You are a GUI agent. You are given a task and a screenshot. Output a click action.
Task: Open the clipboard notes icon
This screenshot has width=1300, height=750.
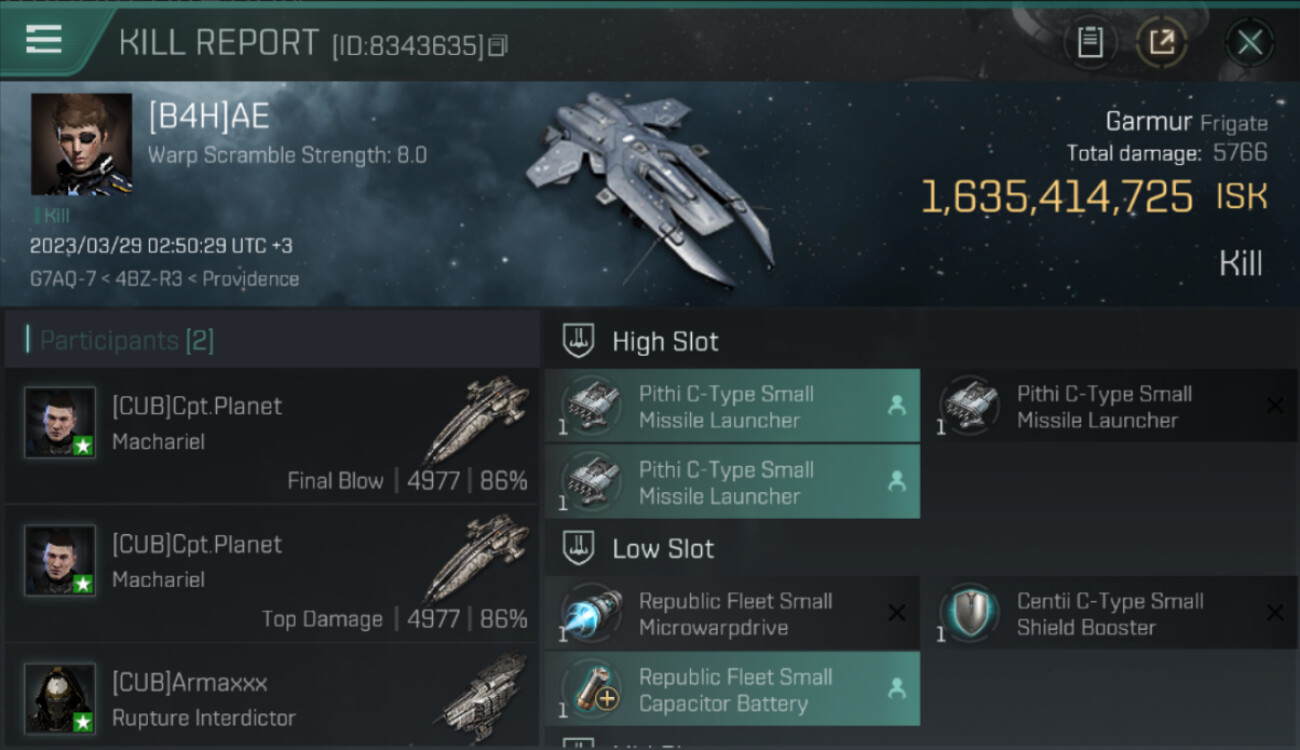pos(1091,43)
